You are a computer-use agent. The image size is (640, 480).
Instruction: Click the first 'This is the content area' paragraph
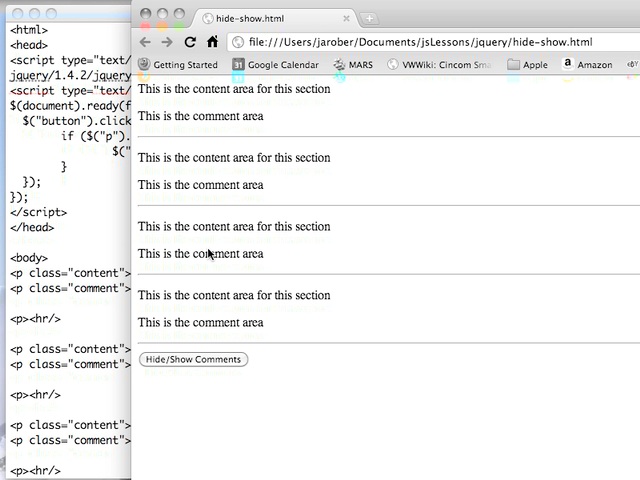coord(234,89)
